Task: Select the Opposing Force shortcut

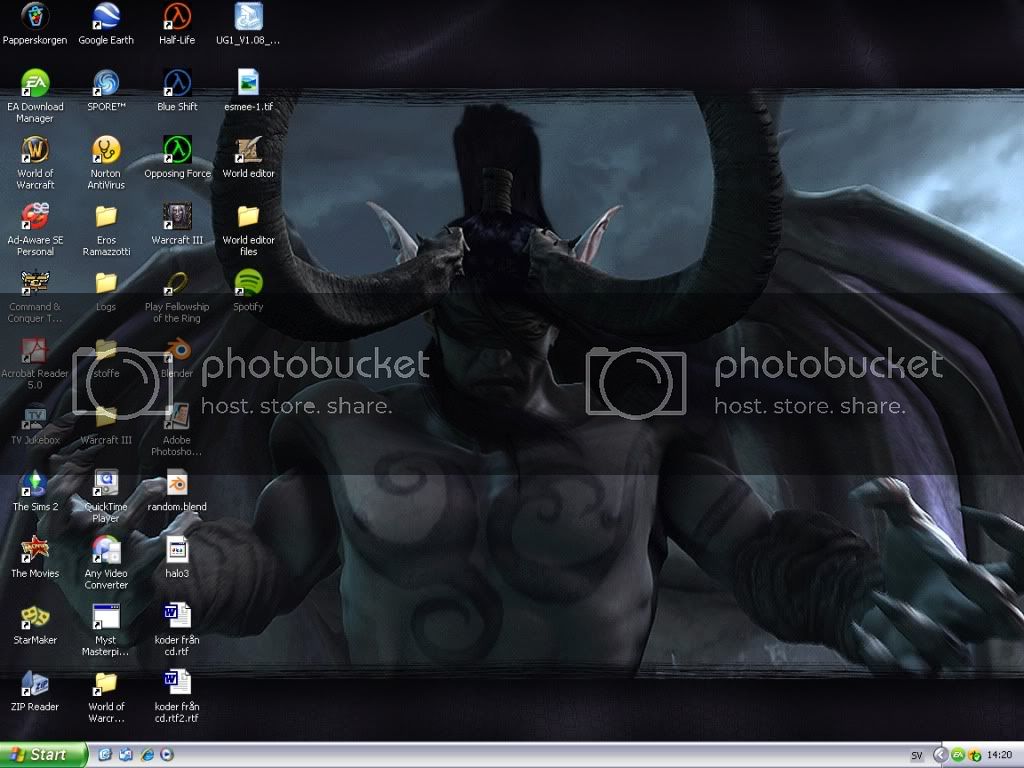Action: coord(177,157)
